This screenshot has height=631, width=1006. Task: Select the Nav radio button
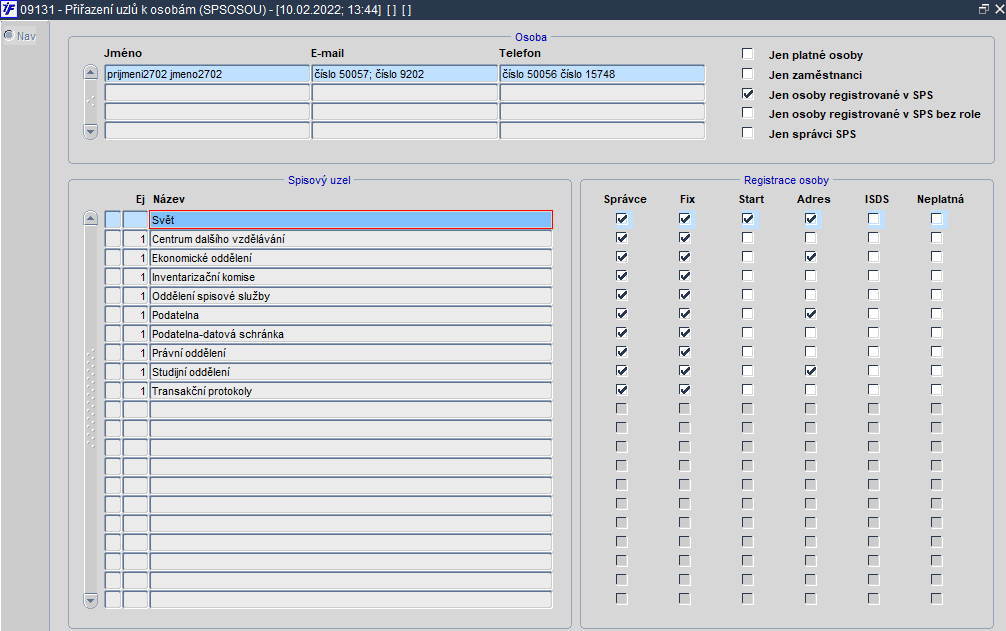coord(9,35)
